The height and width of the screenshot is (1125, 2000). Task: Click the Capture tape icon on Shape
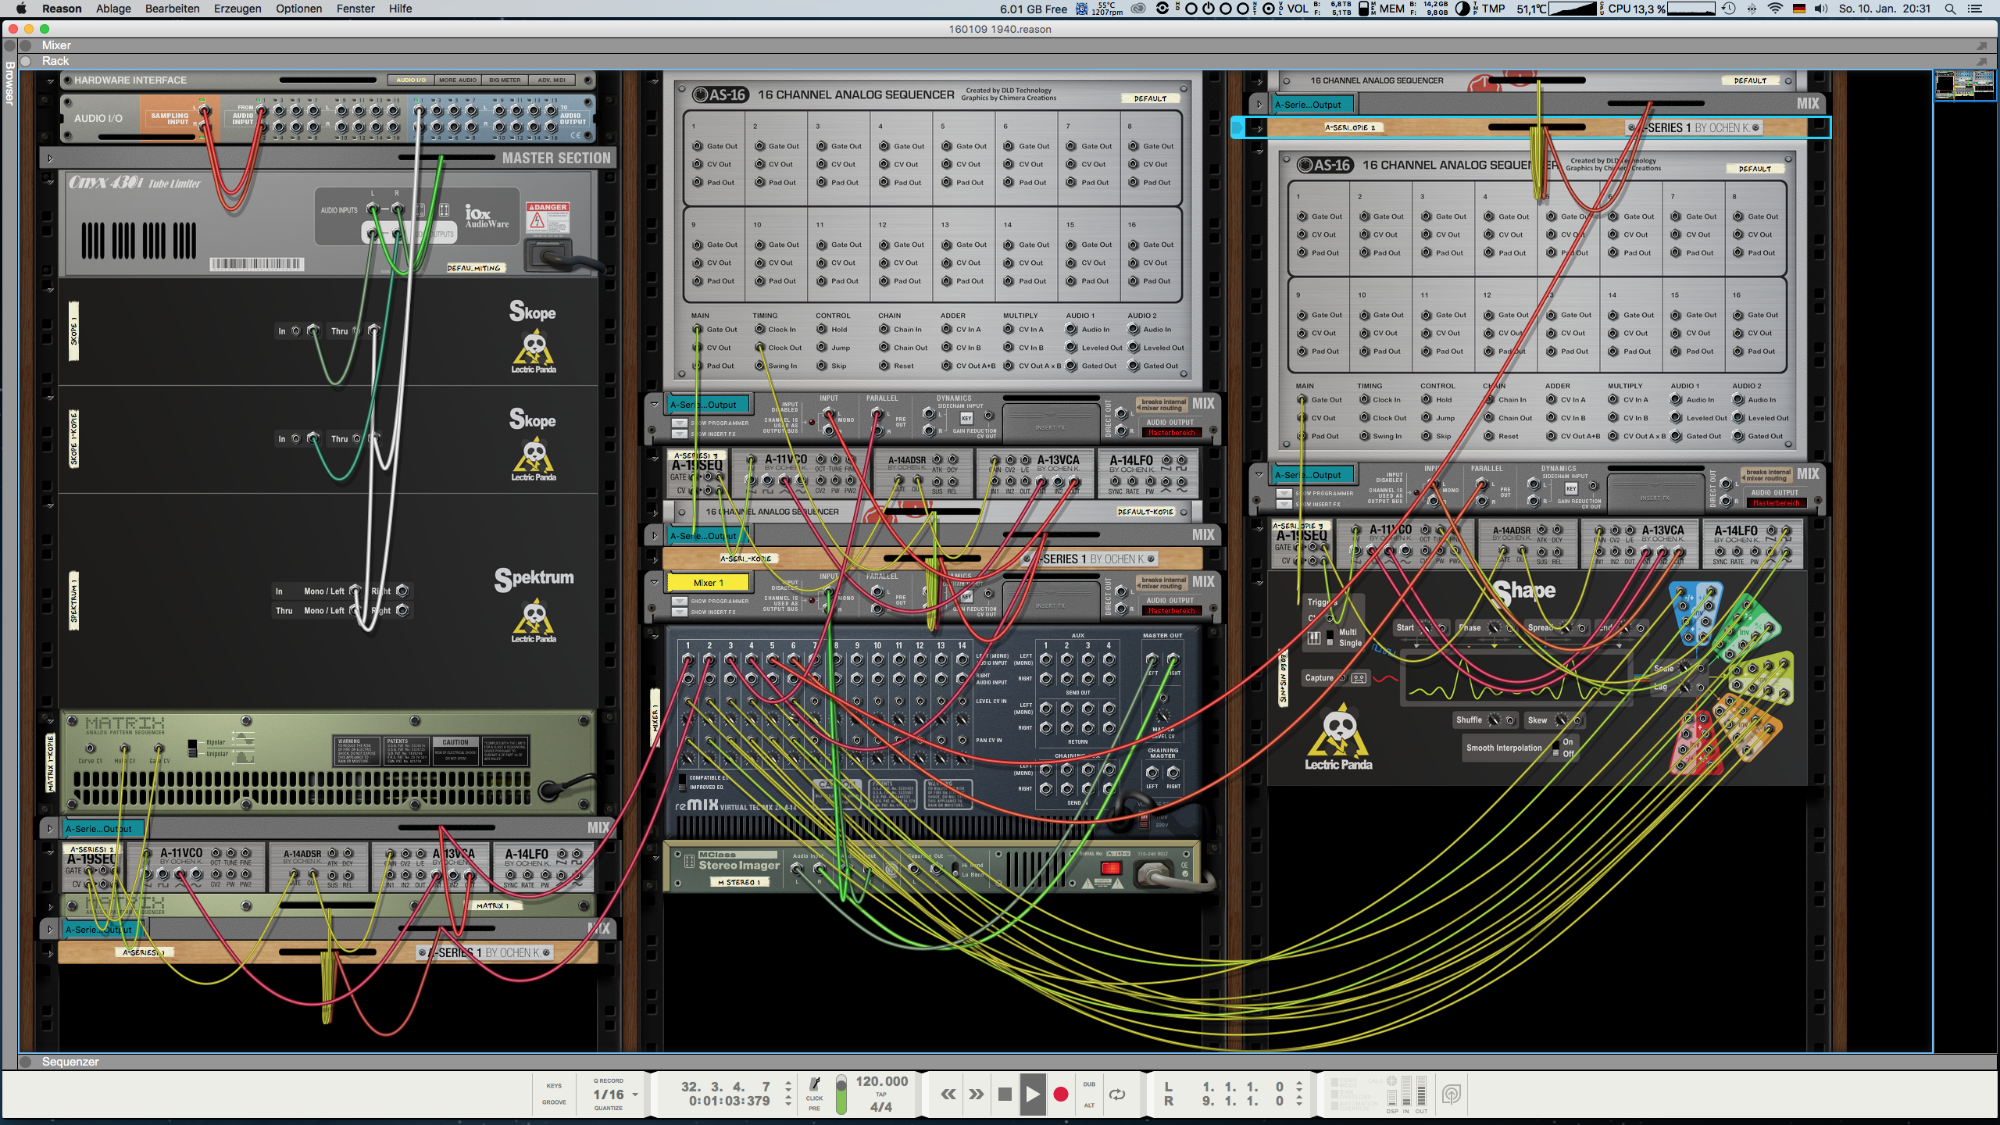[1359, 678]
